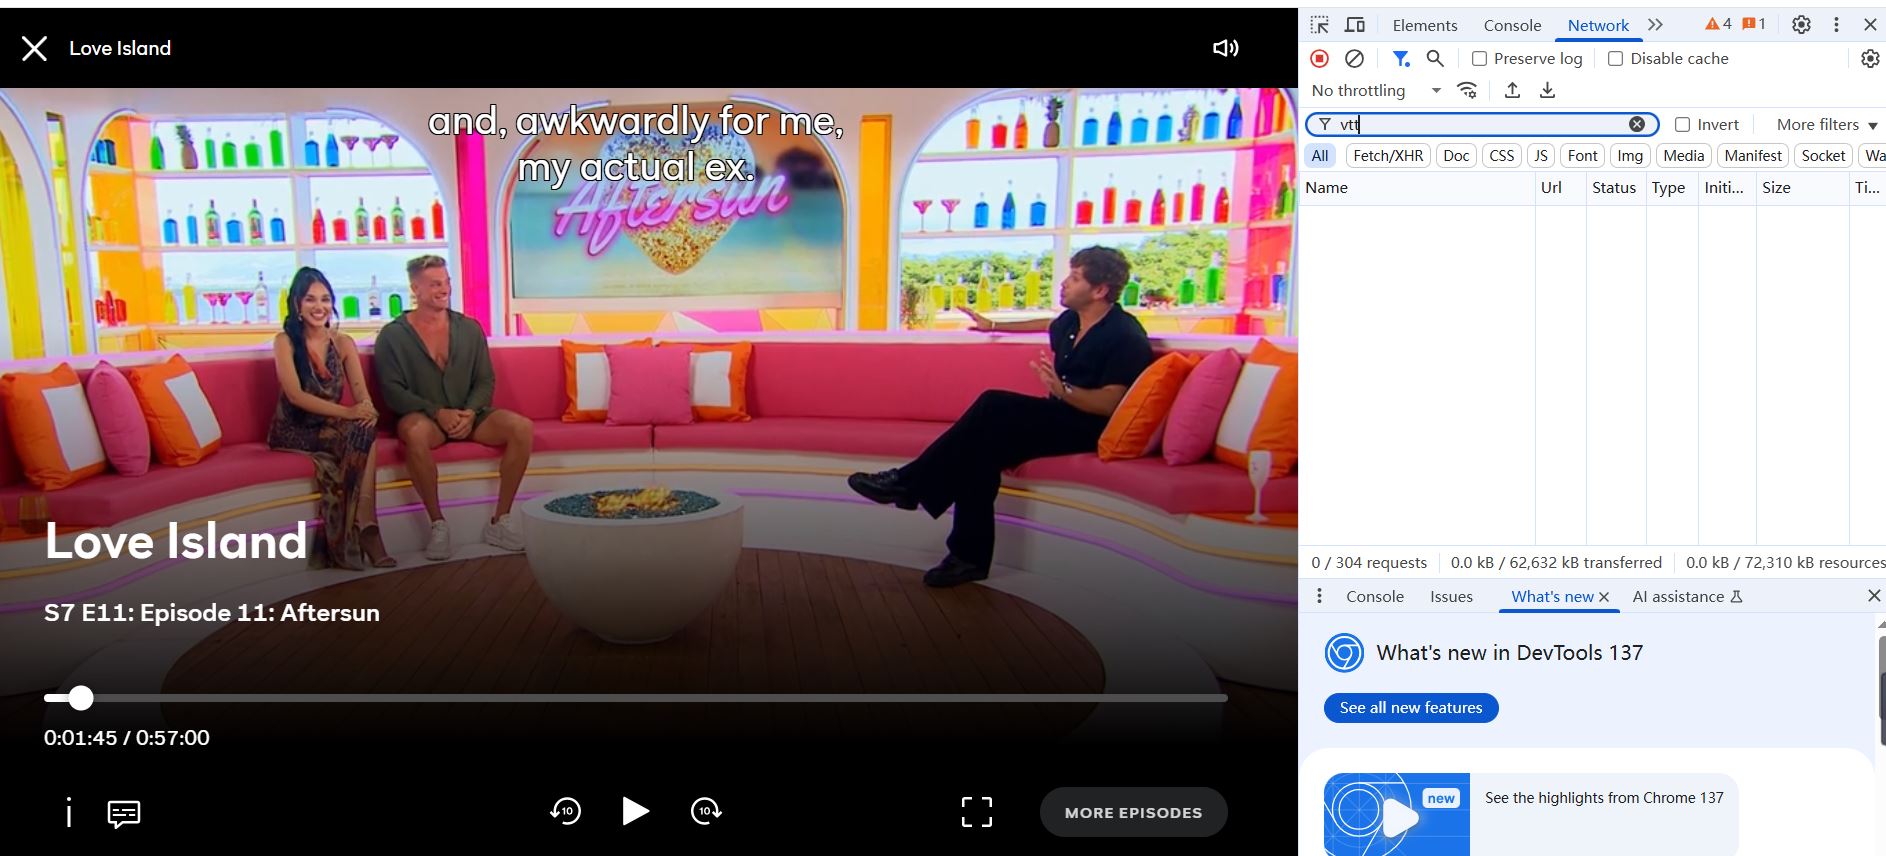Open the No throttling dropdown
This screenshot has height=856, width=1886.
[1376, 91]
